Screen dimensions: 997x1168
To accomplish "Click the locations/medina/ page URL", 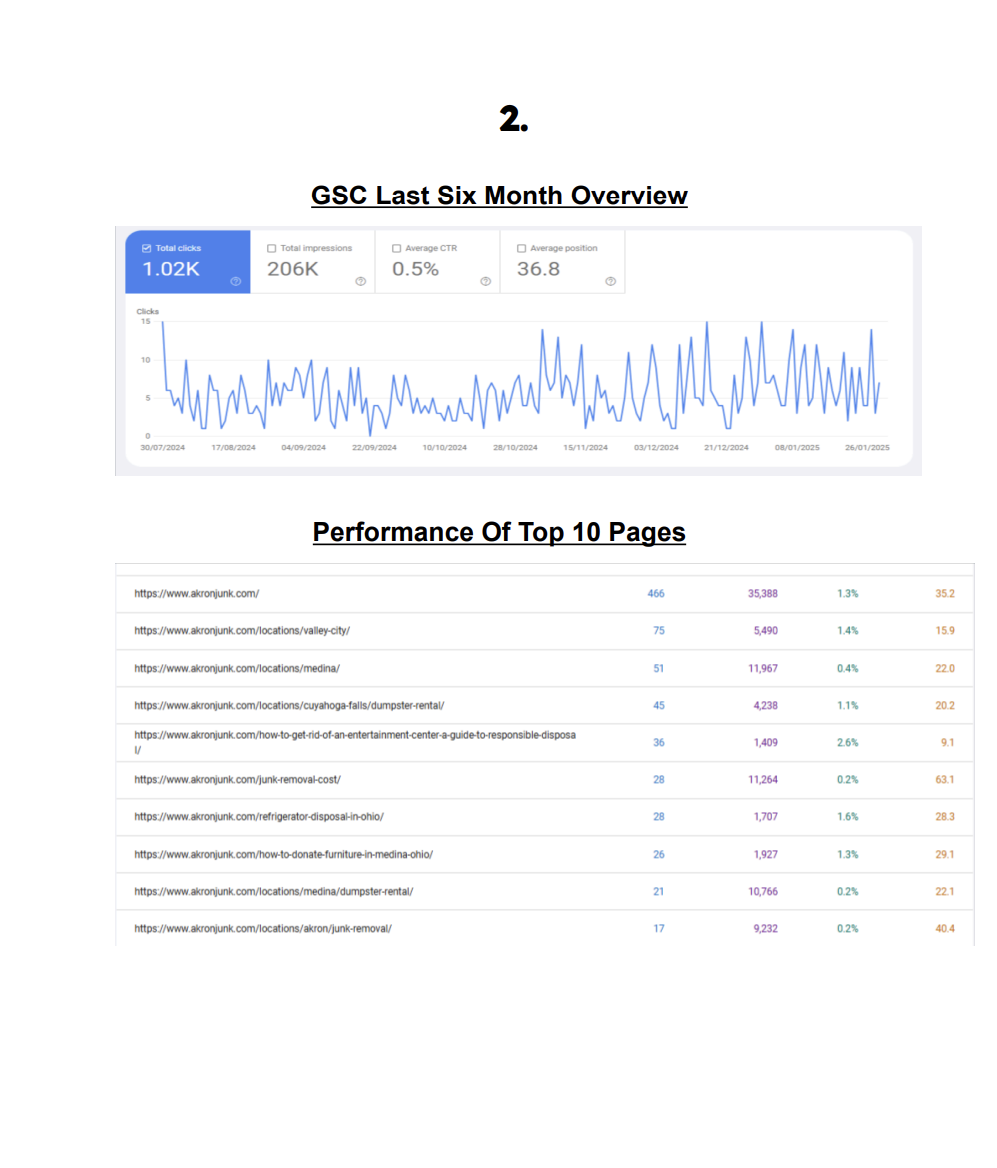I will click(x=230, y=668).
